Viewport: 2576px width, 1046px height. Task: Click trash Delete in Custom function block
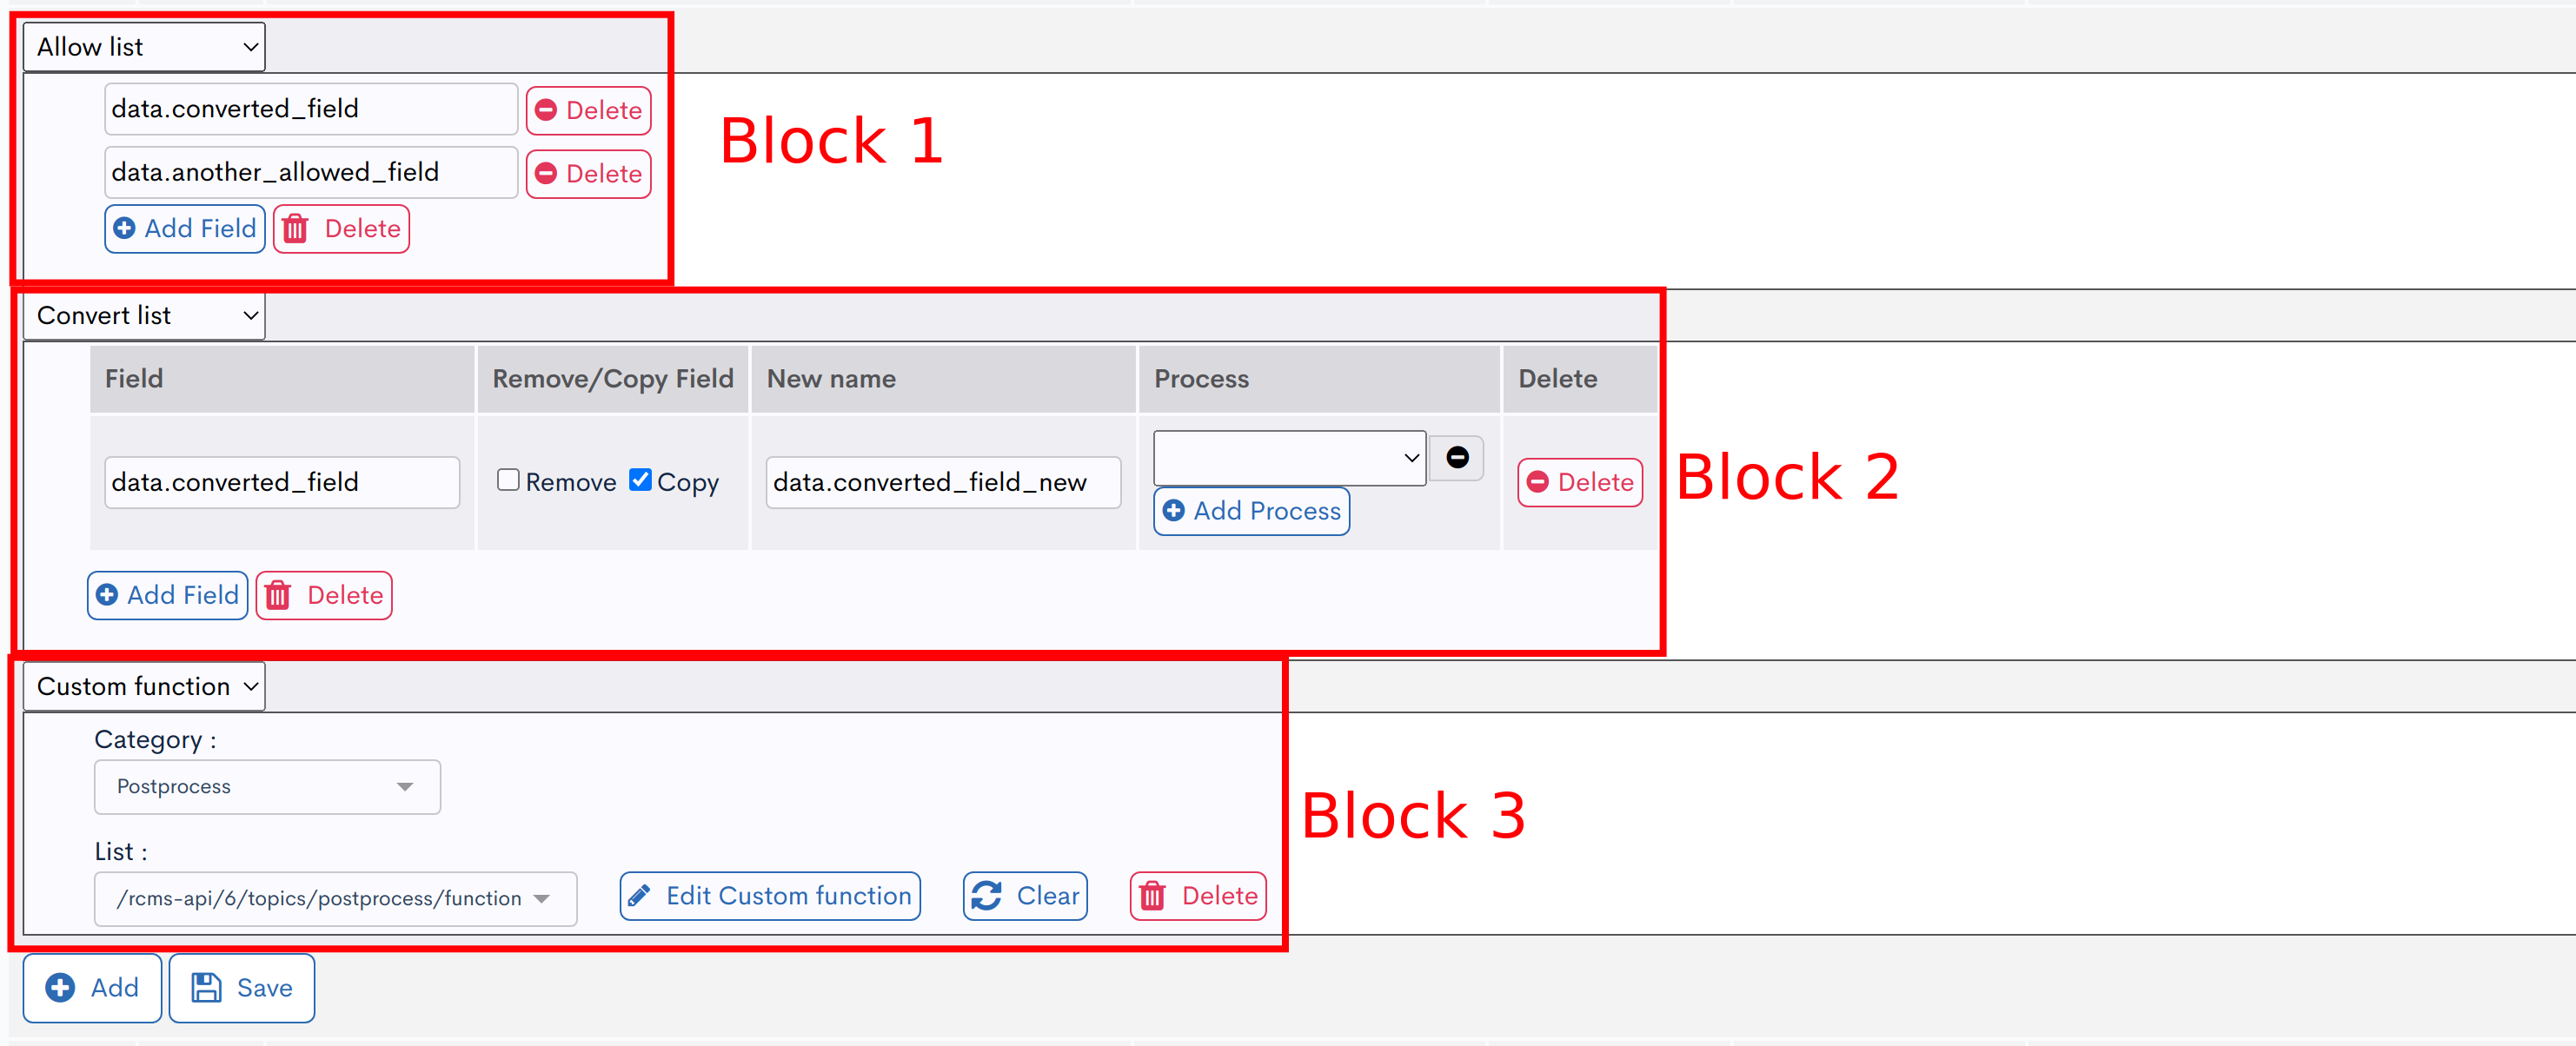(x=1198, y=896)
